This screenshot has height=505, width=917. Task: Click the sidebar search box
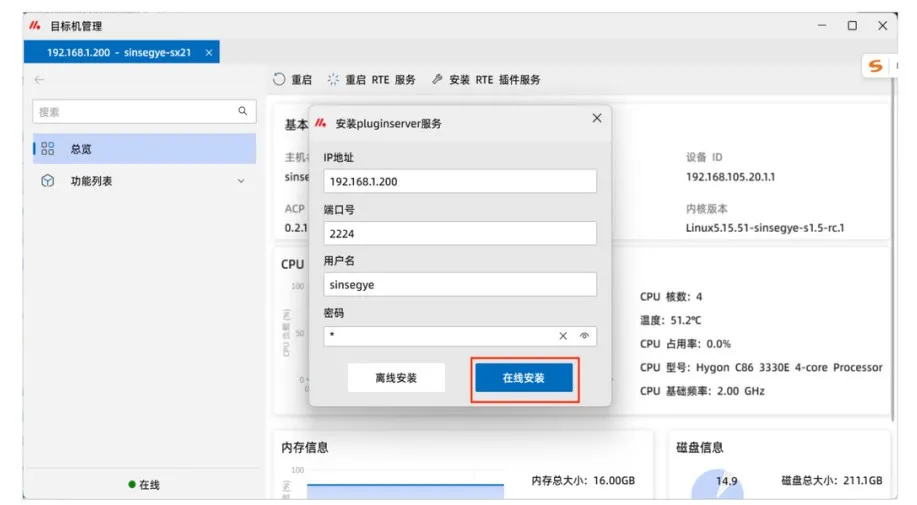pyautogui.click(x=144, y=112)
